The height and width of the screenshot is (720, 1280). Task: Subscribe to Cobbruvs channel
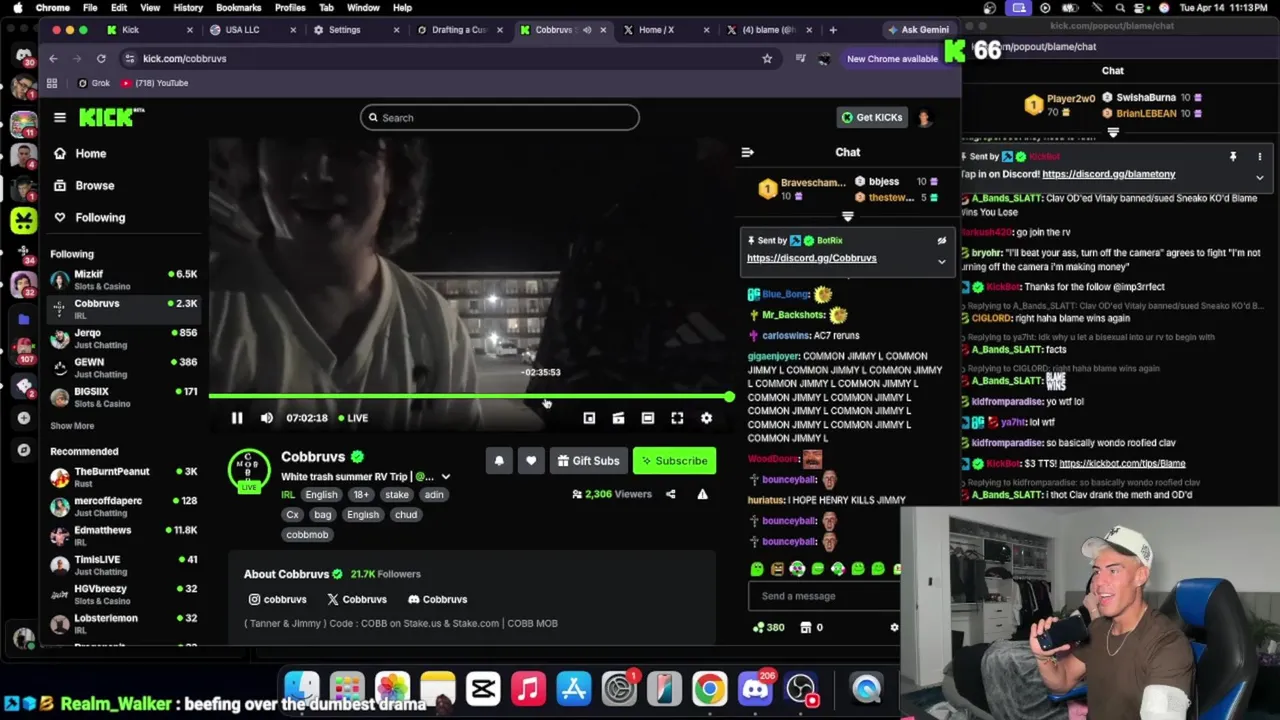click(x=674, y=461)
